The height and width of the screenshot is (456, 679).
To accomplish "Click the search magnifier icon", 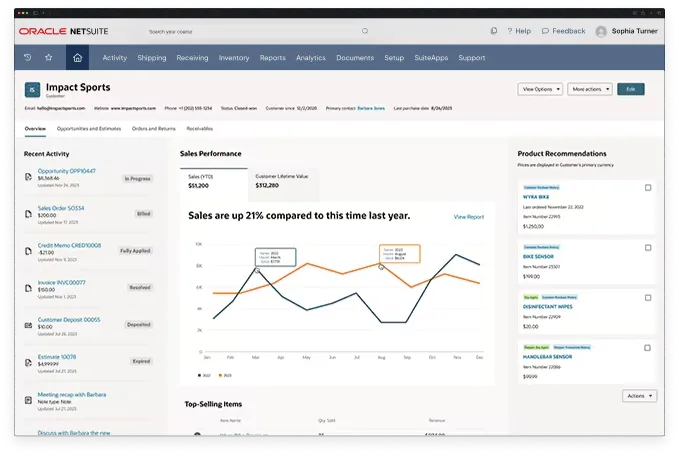I will click(364, 31).
